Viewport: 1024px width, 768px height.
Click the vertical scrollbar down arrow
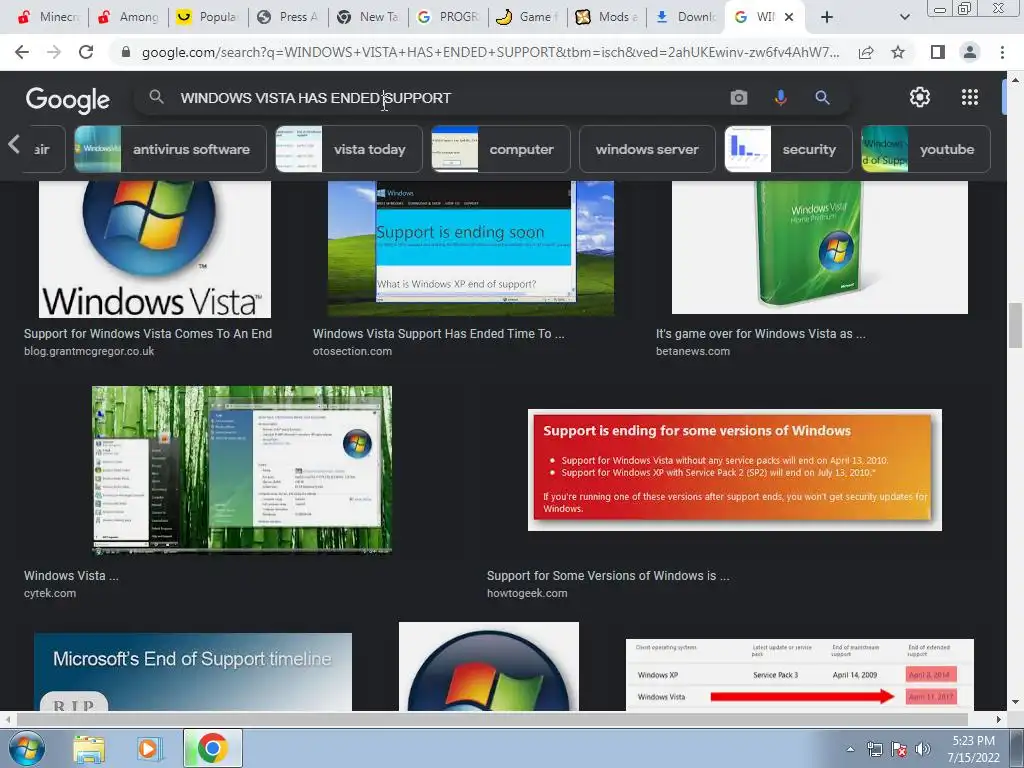pos(1016,703)
